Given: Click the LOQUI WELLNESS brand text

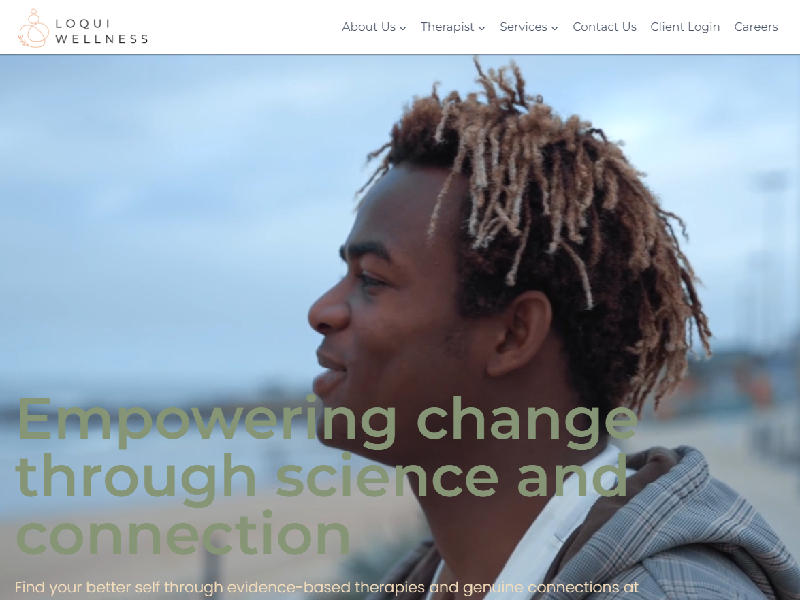Looking at the screenshot, I should [102, 31].
